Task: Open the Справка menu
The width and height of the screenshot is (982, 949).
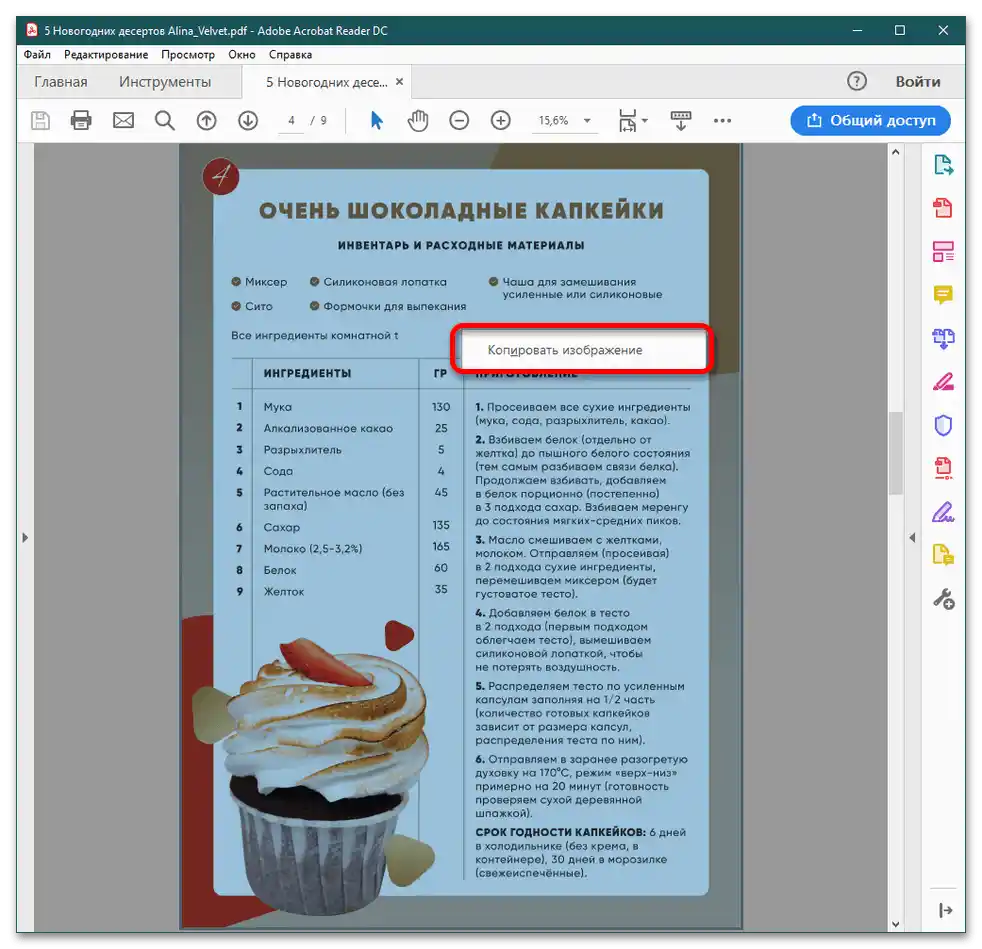Action: click(x=291, y=54)
